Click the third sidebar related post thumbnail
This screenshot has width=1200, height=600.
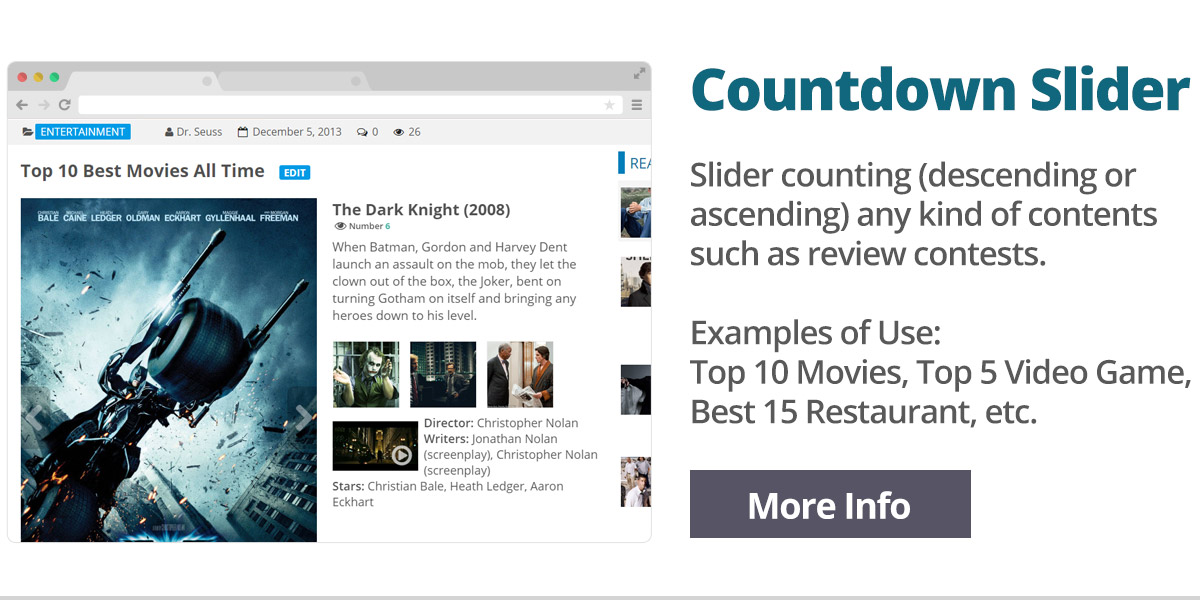(x=636, y=390)
